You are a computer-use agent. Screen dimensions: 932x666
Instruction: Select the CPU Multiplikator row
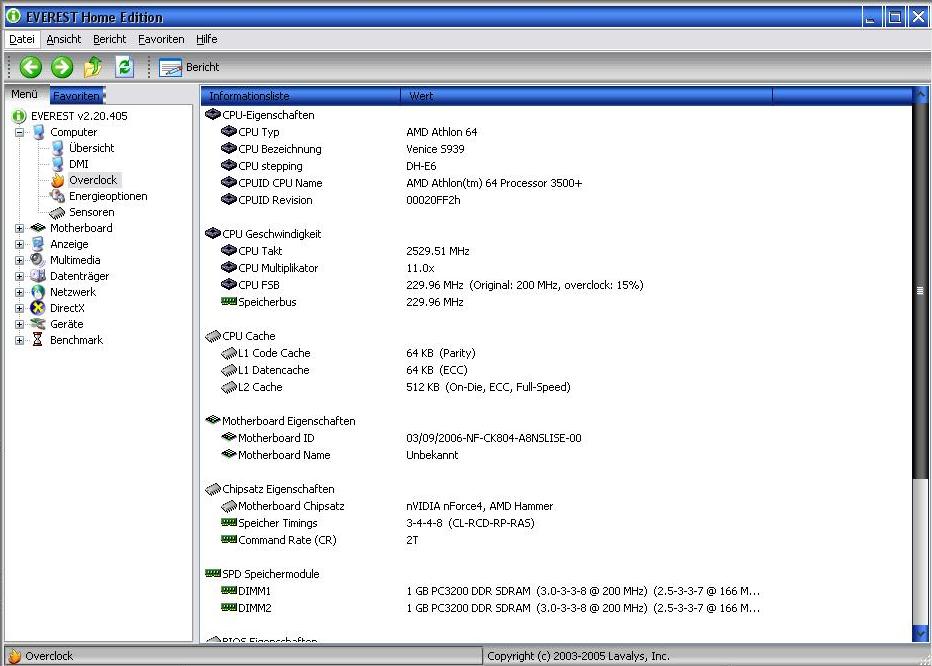click(556, 268)
